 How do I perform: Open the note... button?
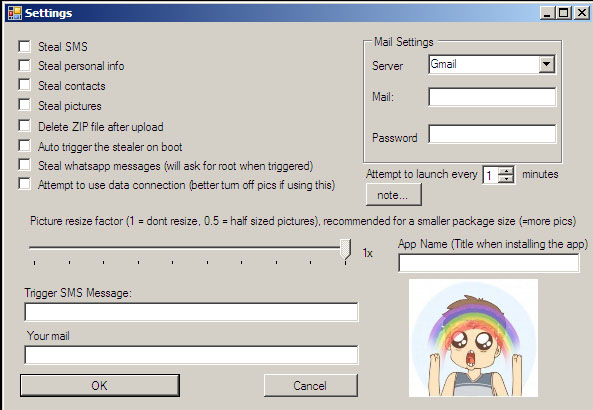(x=393, y=195)
